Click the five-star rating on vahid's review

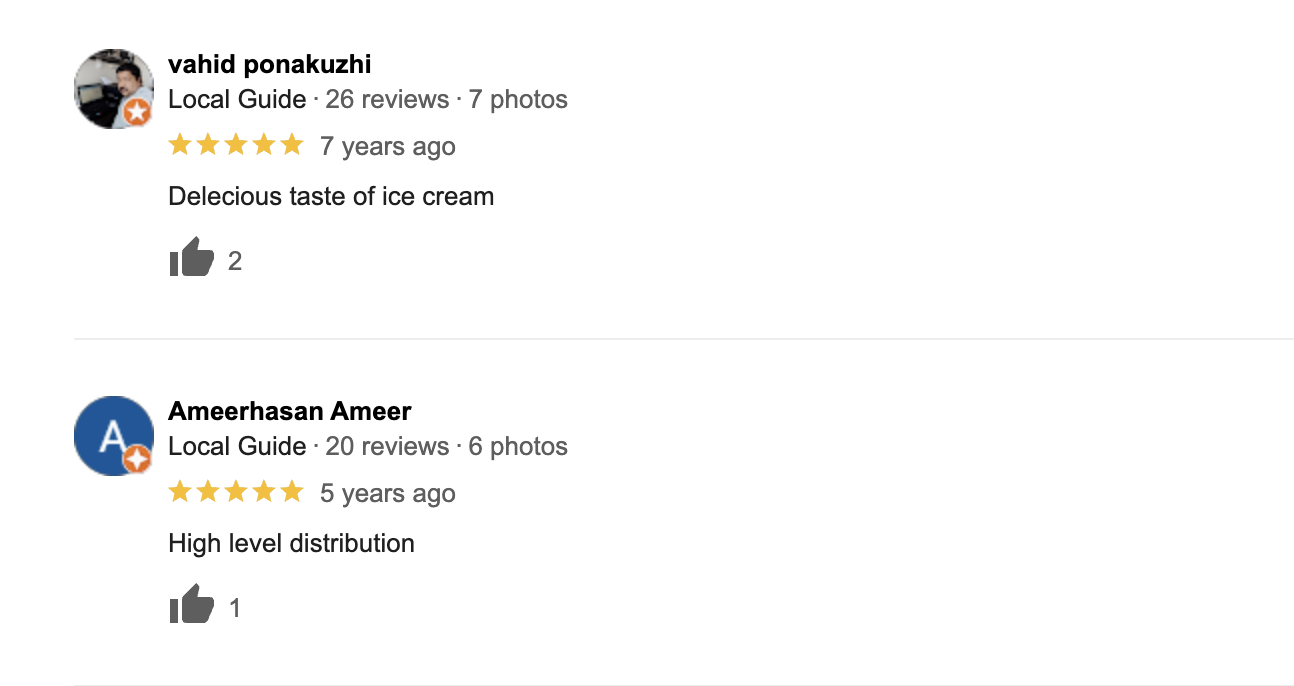[x=235, y=146]
